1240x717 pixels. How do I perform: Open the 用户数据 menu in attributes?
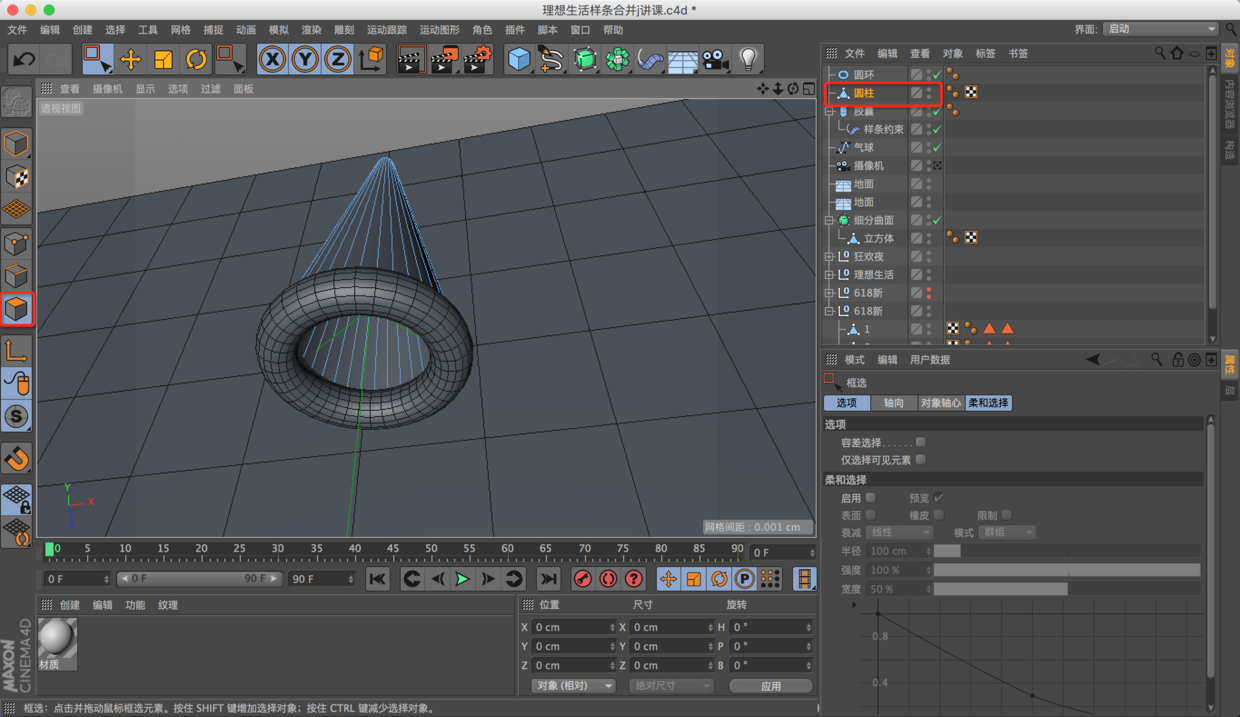coord(930,360)
